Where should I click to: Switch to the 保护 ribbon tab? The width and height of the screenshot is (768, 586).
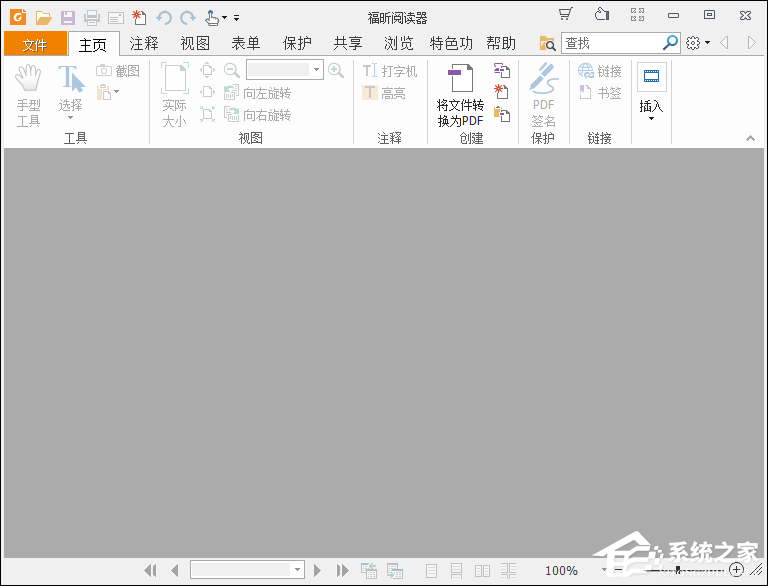click(297, 43)
